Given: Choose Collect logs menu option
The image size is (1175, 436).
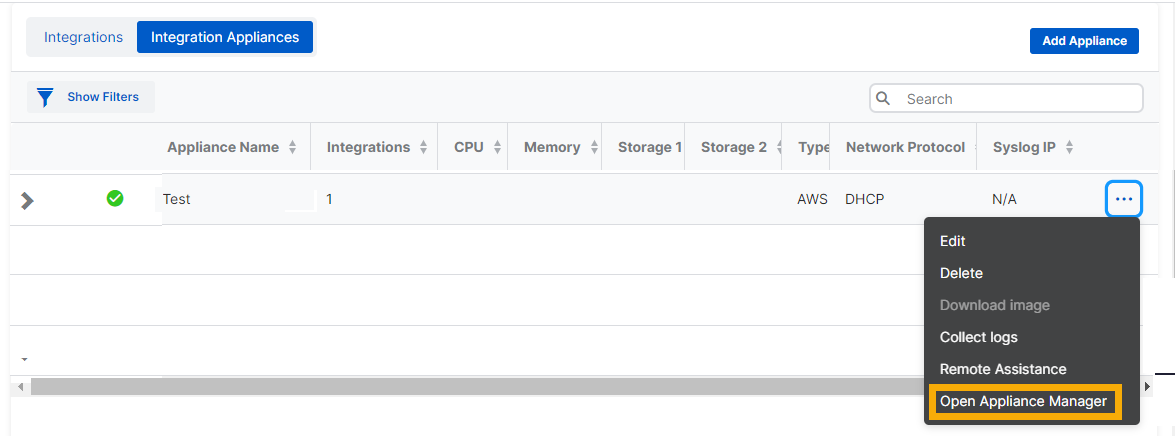Looking at the screenshot, I should coord(978,337).
